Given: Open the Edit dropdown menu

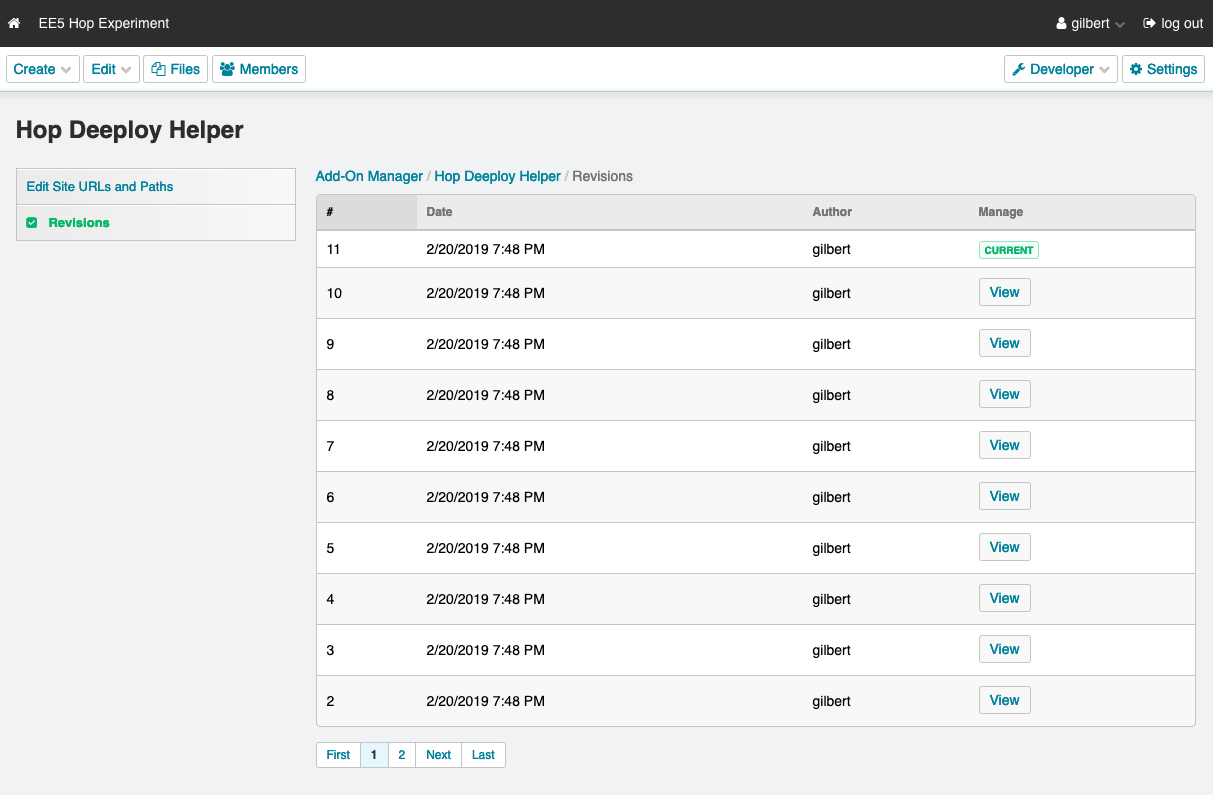Looking at the screenshot, I should coord(111,69).
